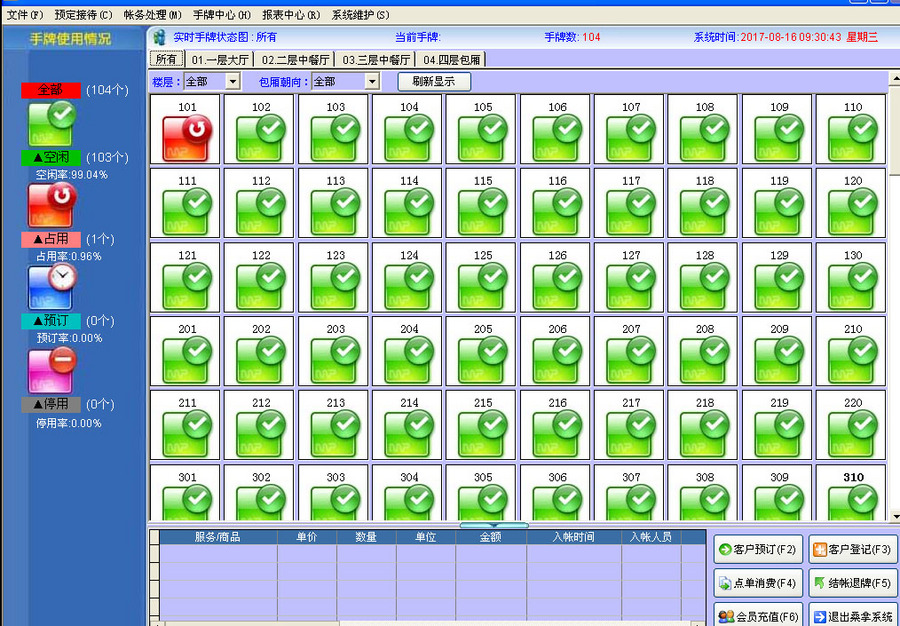Select wristband 215 icon

tap(483, 434)
